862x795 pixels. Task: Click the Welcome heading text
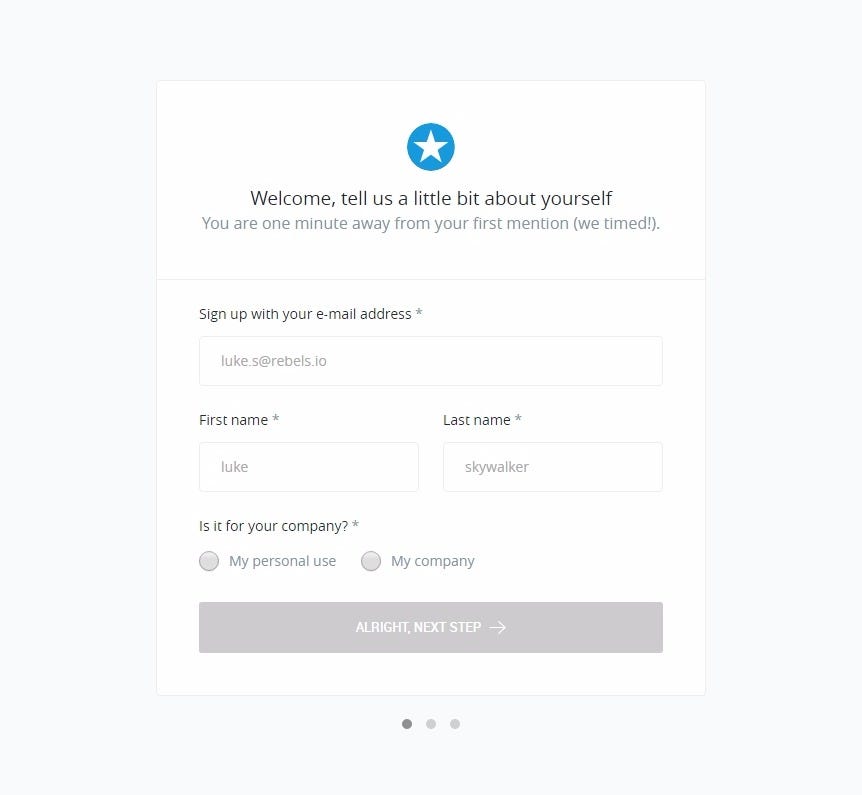click(x=431, y=198)
